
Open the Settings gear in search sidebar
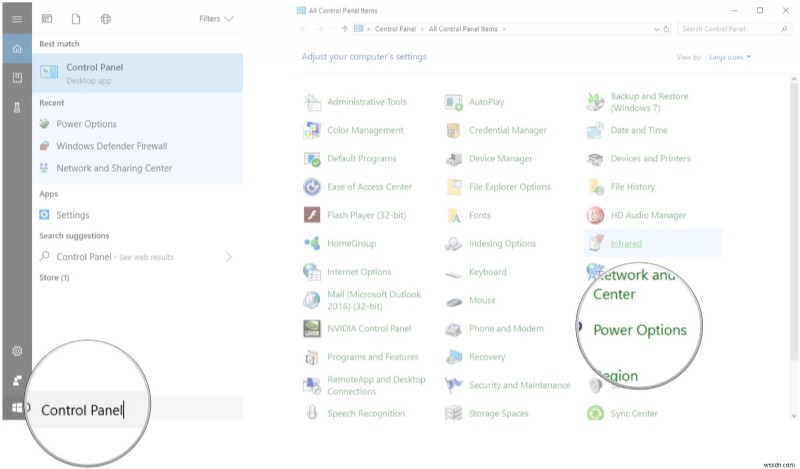pos(17,351)
